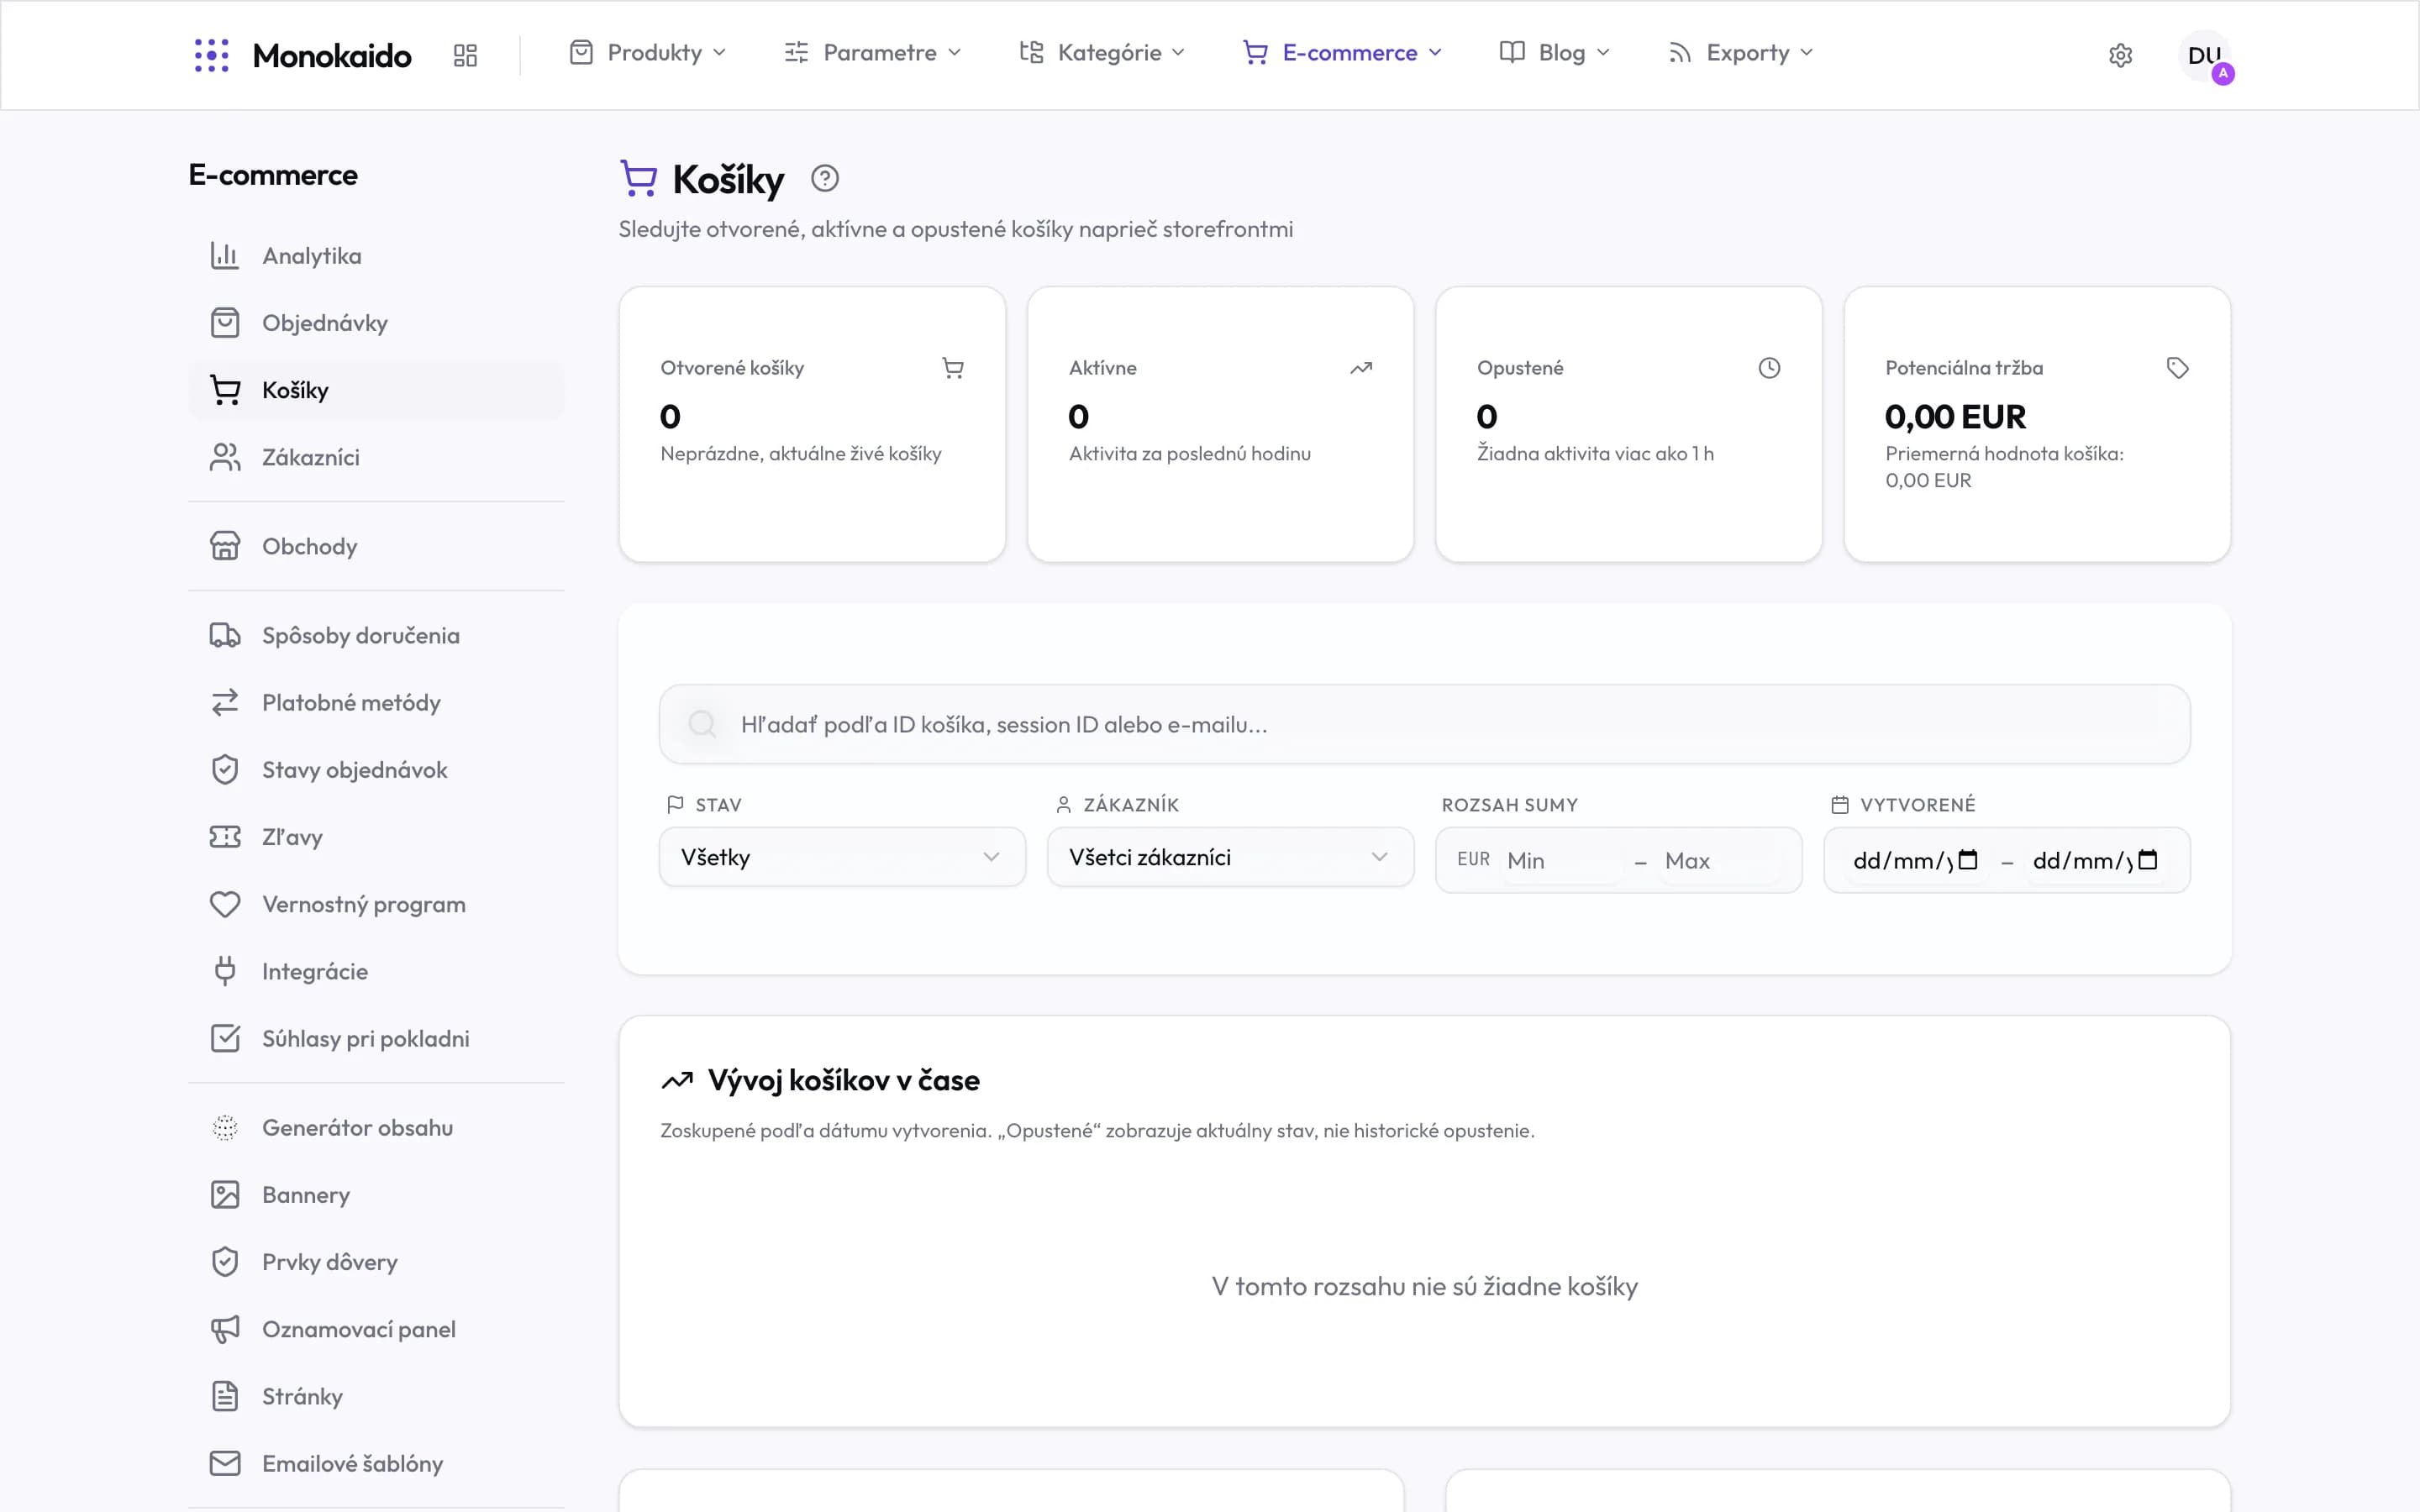Open the Všetci zákazníci dropdown
Image resolution: width=2420 pixels, height=1512 pixels.
(1230, 857)
